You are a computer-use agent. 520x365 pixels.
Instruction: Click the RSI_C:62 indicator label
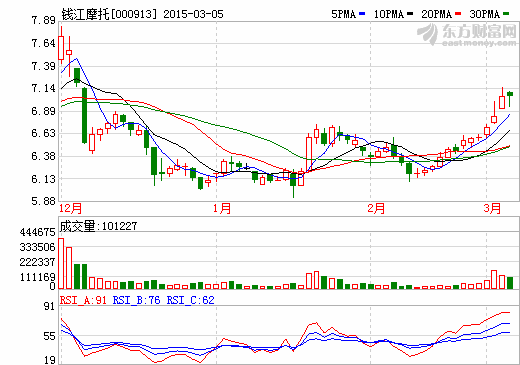[x=190, y=300]
